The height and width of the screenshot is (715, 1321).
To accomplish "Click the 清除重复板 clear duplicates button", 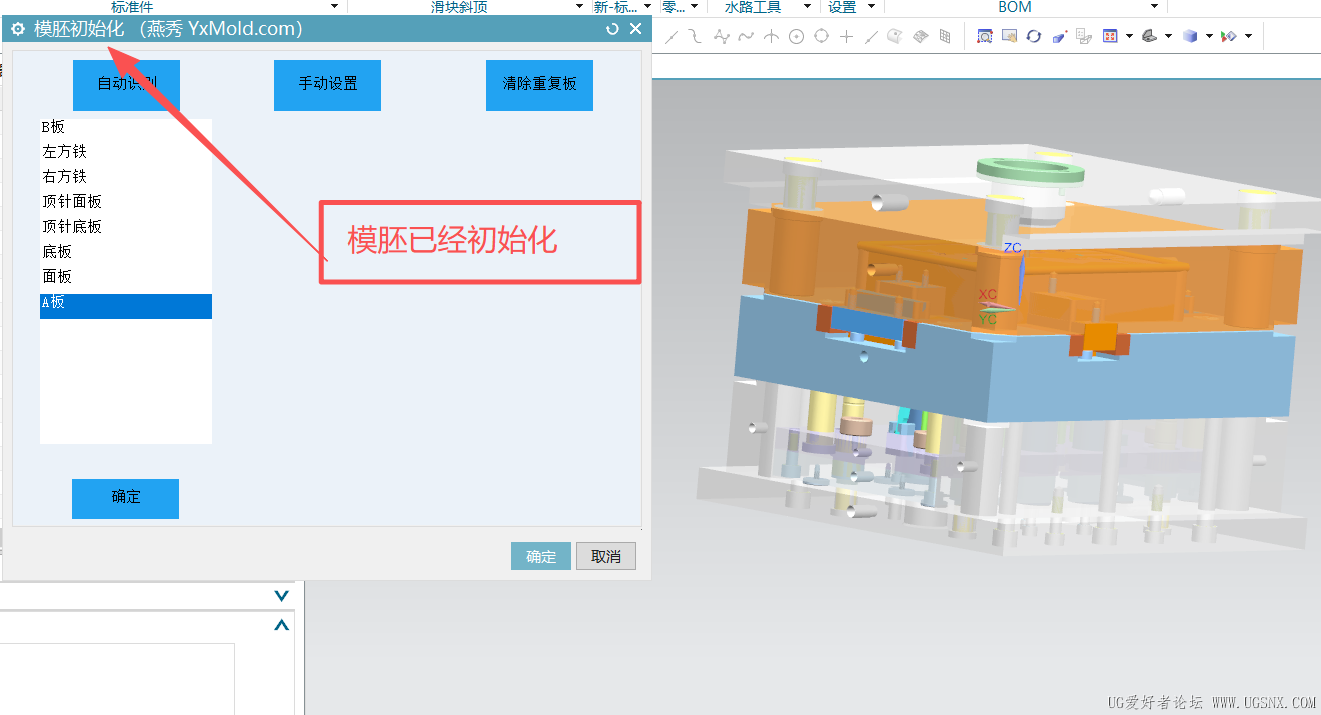I will pos(539,85).
